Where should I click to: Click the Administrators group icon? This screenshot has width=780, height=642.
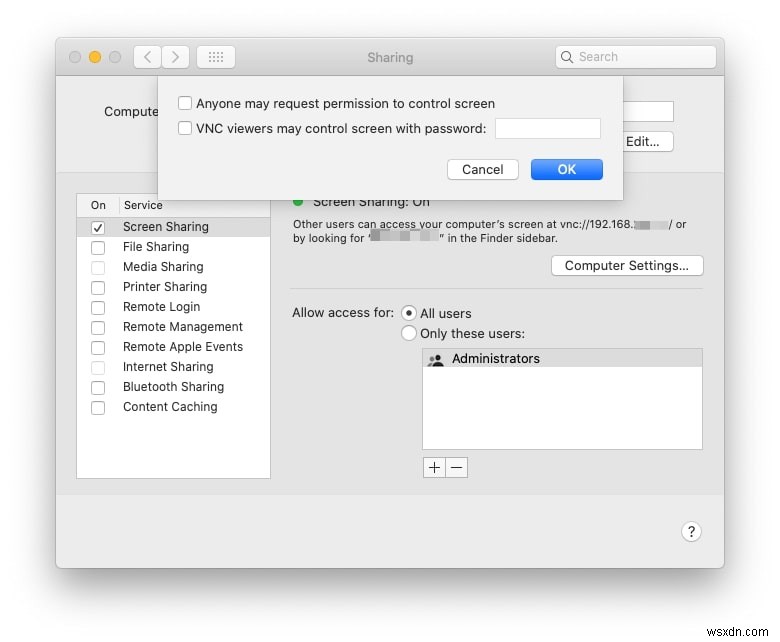point(436,359)
